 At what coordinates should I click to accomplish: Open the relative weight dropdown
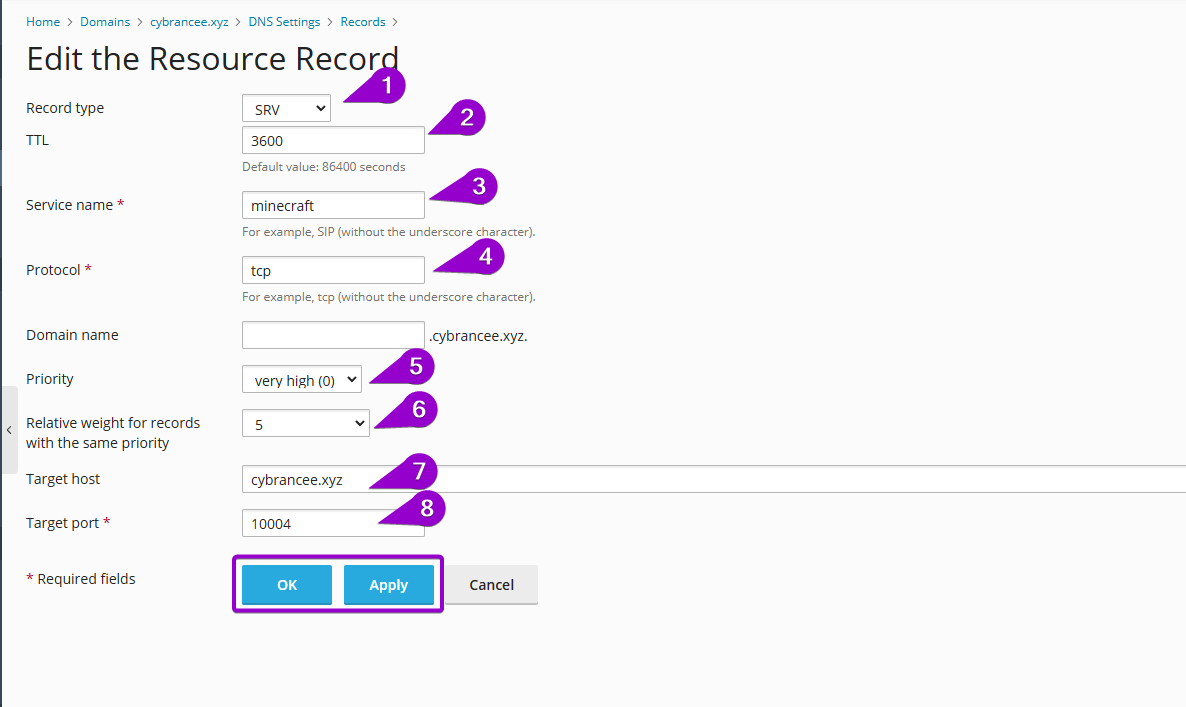coord(305,423)
